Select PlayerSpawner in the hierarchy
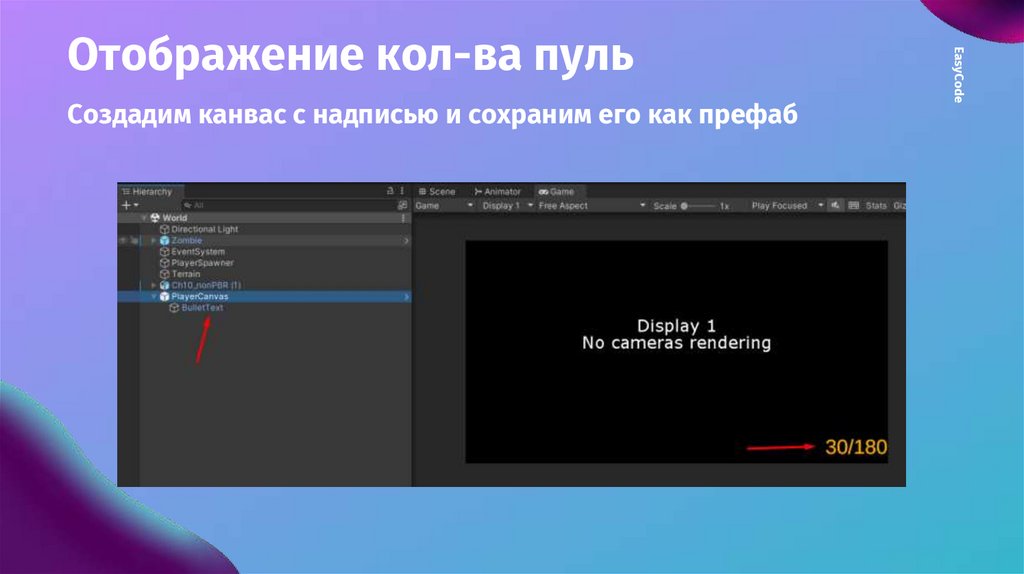This screenshot has height=574, width=1024. click(x=202, y=263)
